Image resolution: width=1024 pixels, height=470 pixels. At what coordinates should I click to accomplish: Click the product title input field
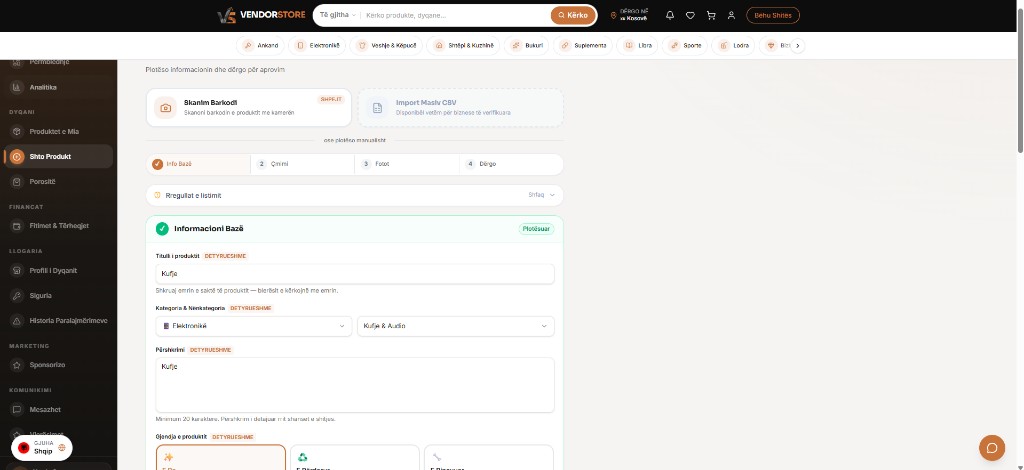click(x=355, y=274)
